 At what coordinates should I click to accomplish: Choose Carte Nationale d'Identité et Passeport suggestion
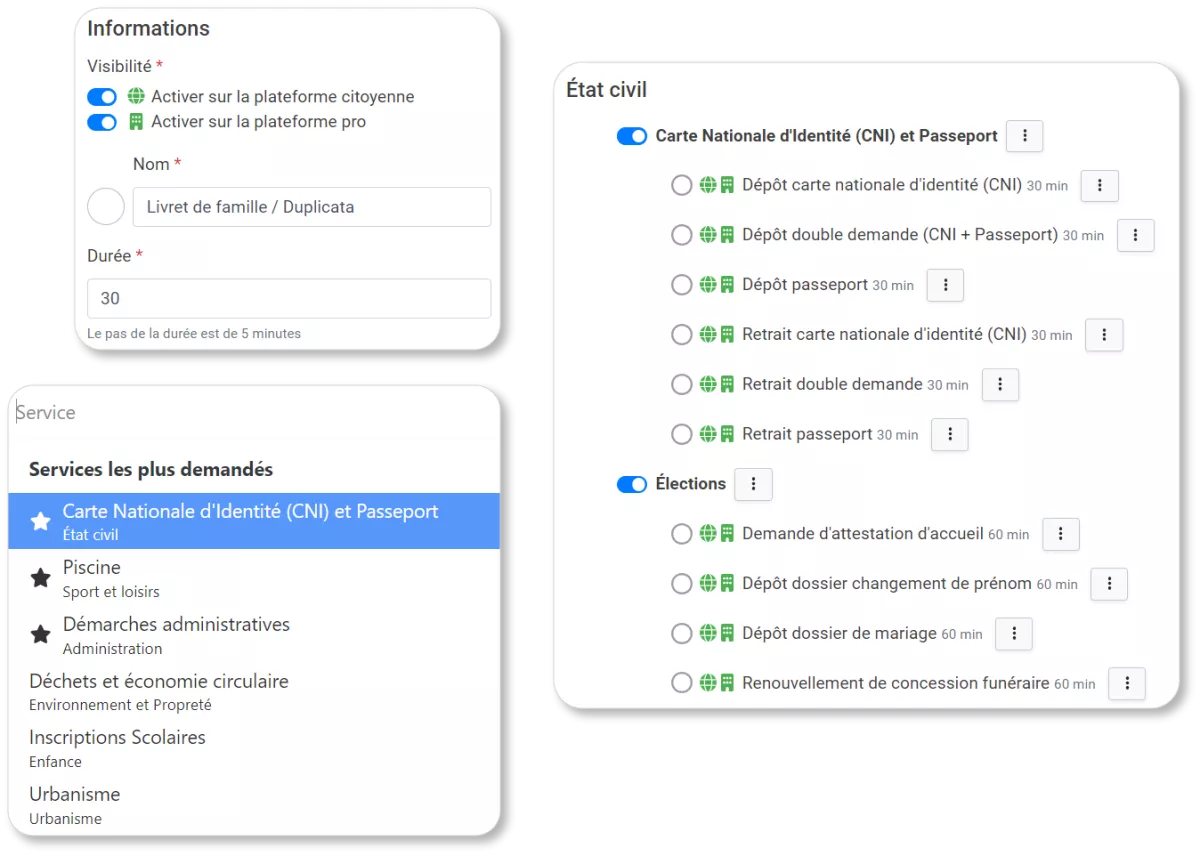(254, 521)
